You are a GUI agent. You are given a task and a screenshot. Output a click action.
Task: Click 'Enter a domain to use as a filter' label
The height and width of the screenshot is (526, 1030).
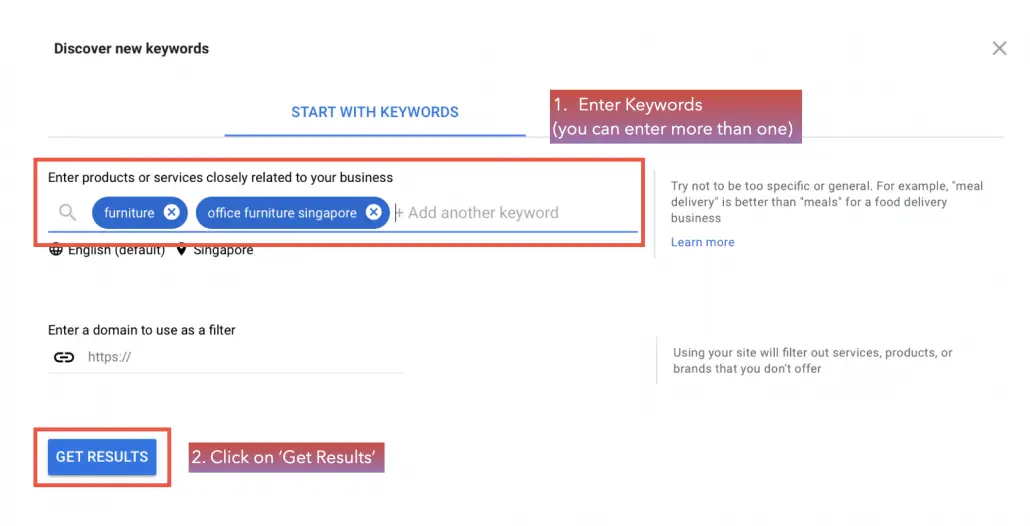[x=141, y=330]
